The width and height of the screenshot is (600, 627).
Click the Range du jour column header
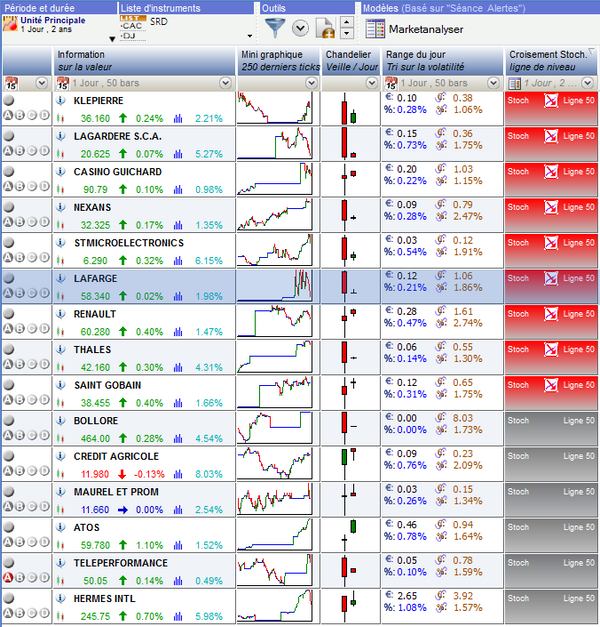click(x=442, y=61)
